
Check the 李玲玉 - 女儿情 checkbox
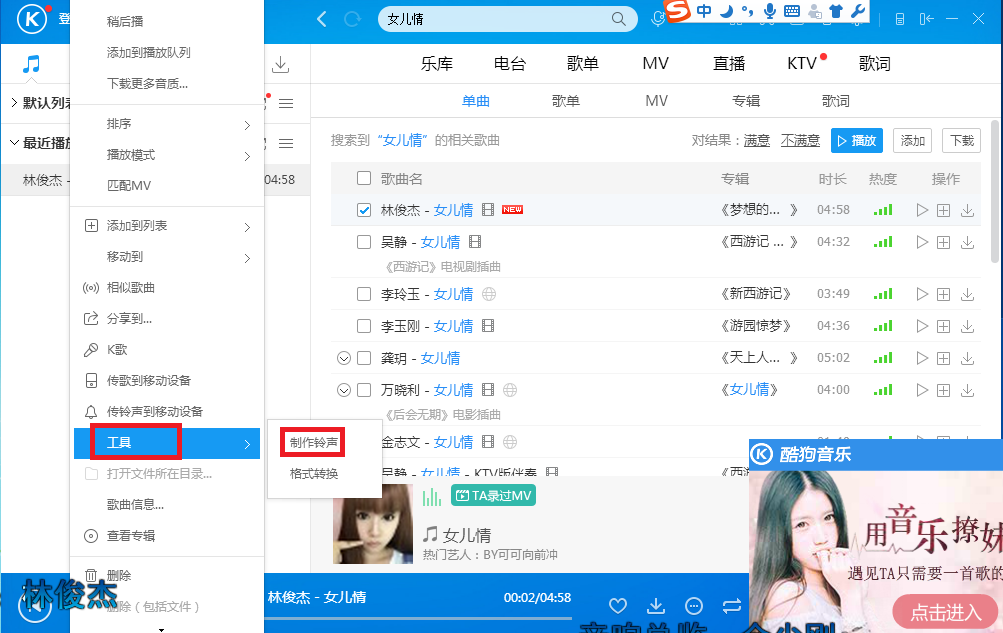(x=364, y=294)
